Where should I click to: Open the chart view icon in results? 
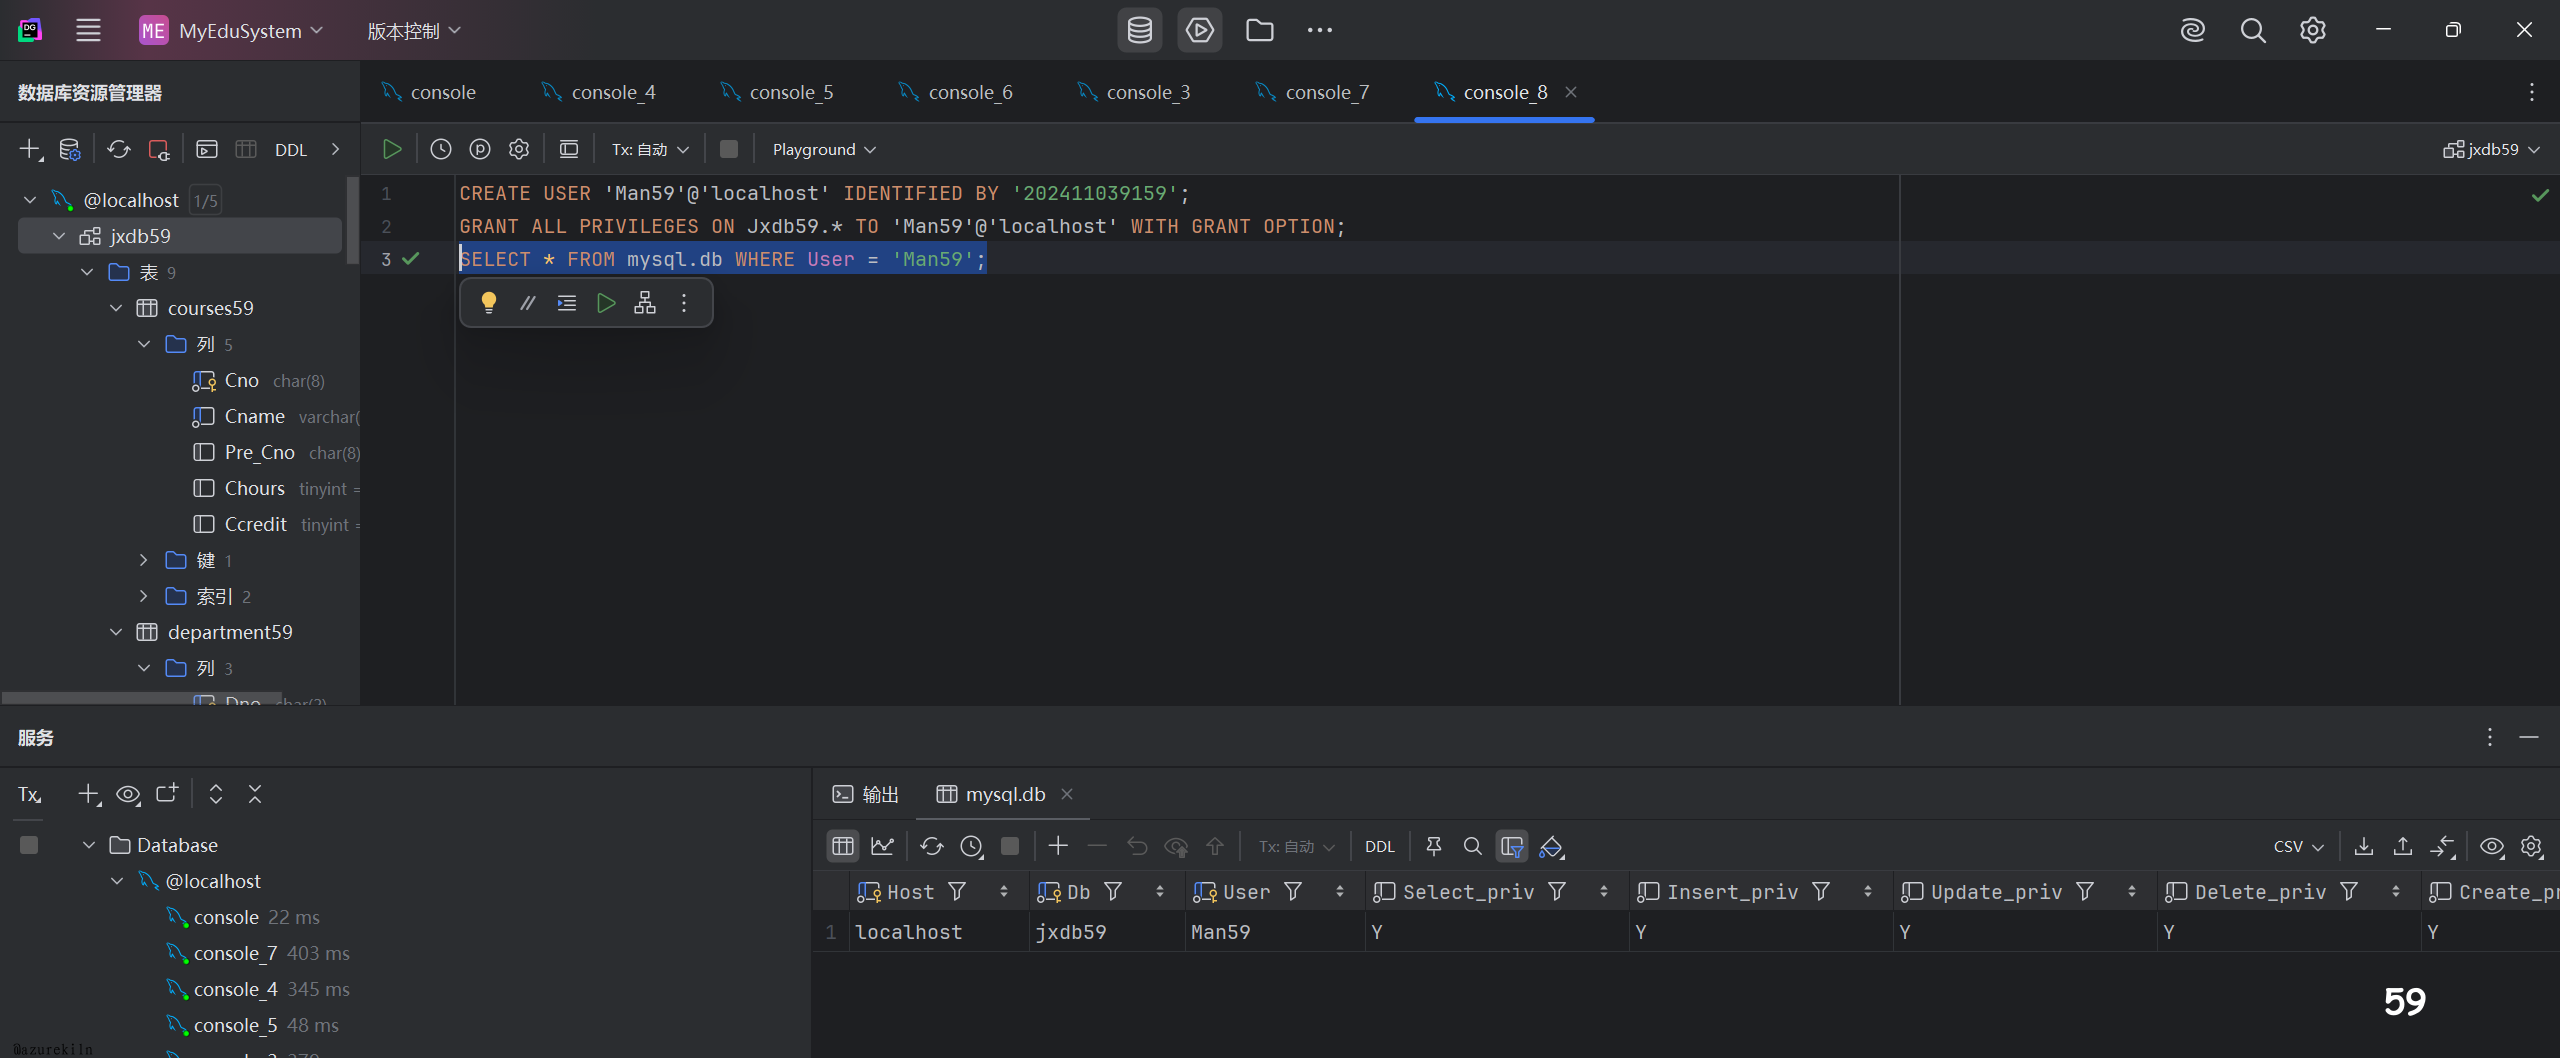[x=882, y=846]
